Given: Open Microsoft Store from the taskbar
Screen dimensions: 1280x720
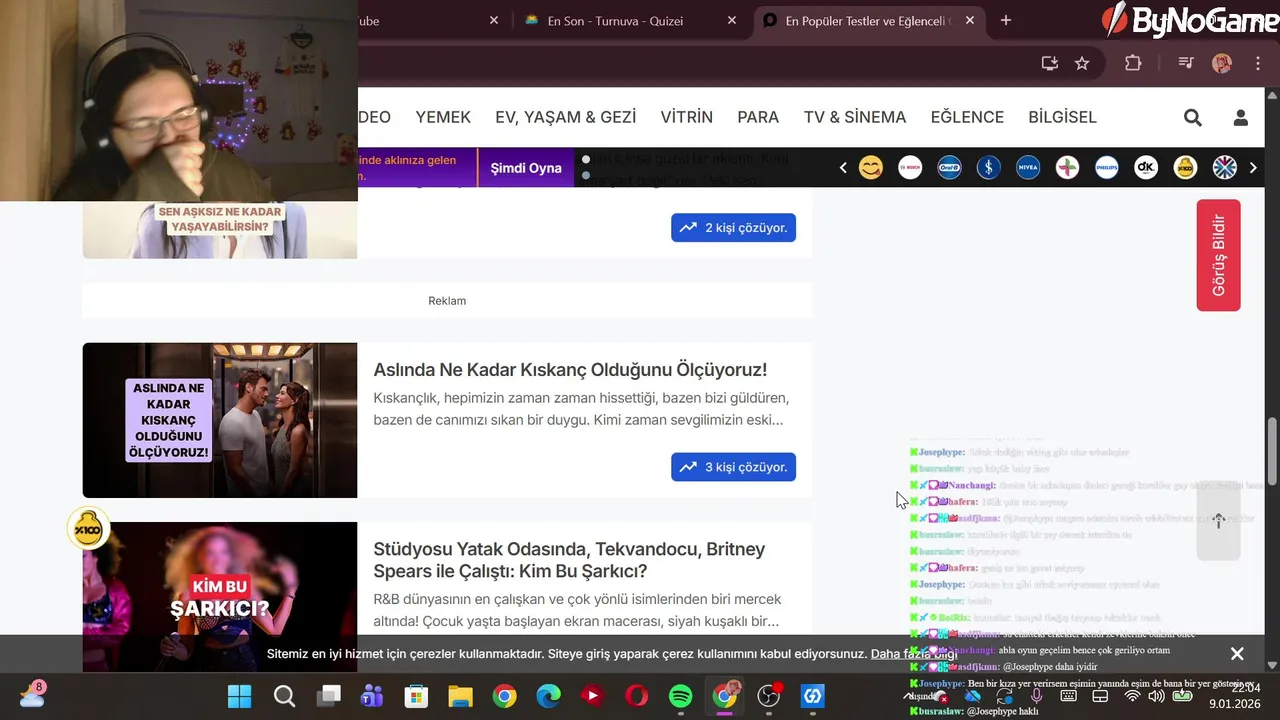Looking at the screenshot, I should point(416,696).
